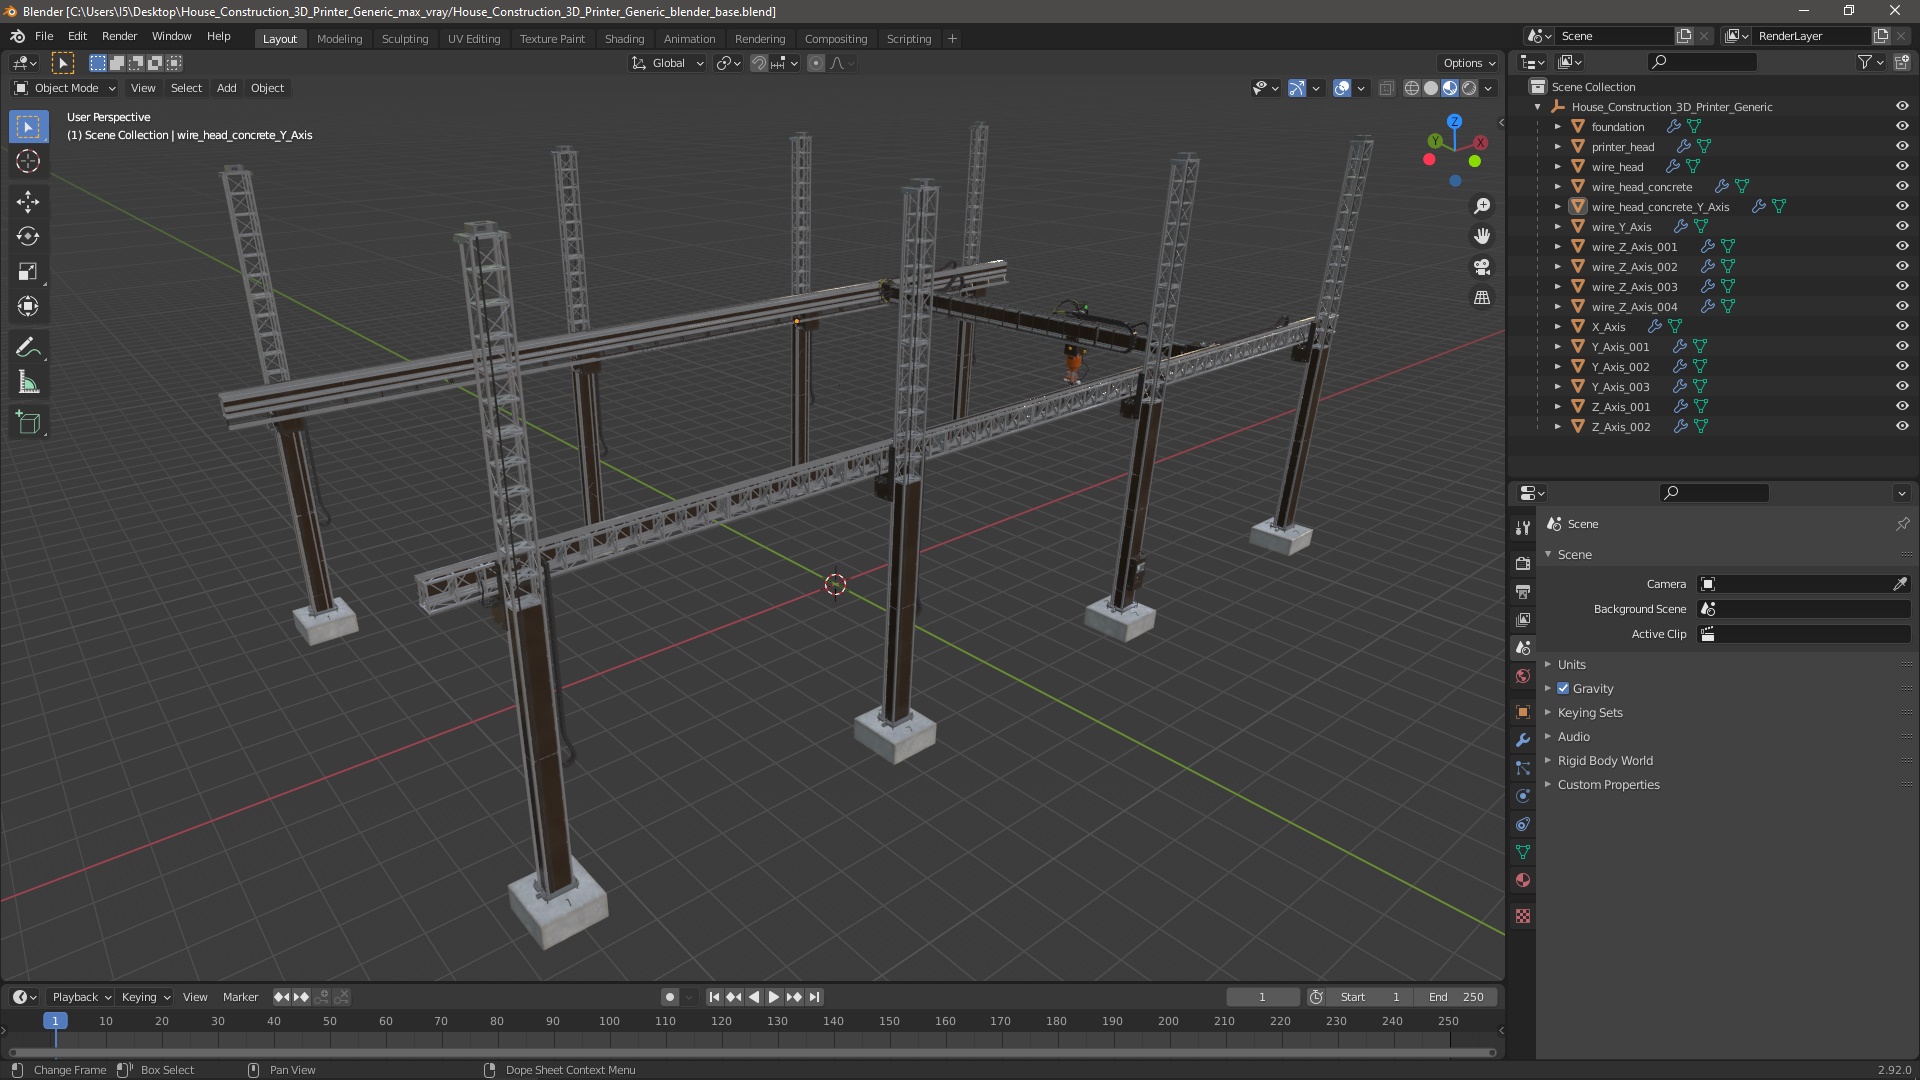Image resolution: width=1920 pixels, height=1080 pixels.
Task: Hide the printer_head object
Action: (x=1902, y=146)
